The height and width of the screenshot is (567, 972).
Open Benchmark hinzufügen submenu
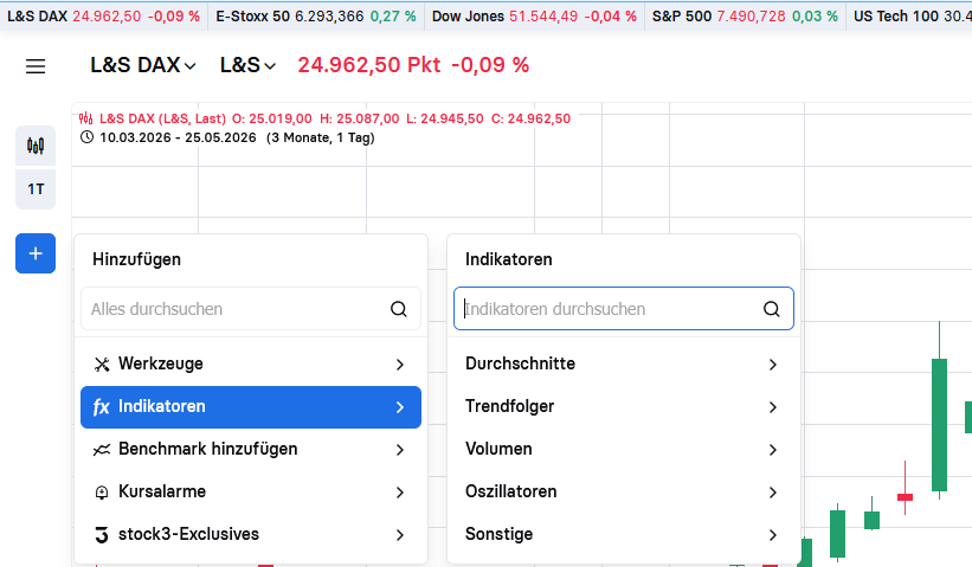click(250, 449)
